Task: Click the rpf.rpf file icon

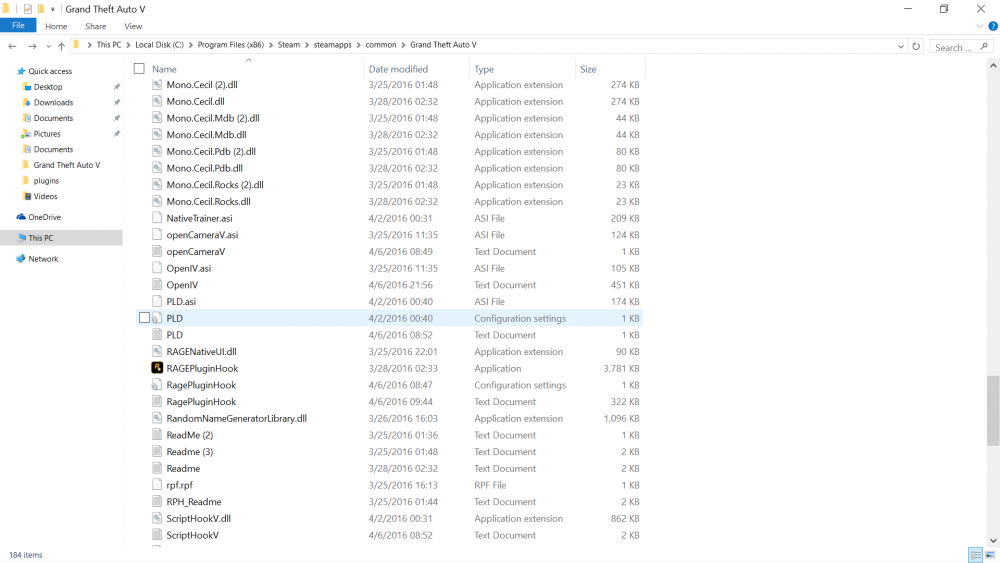Action: (x=157, y=485)
